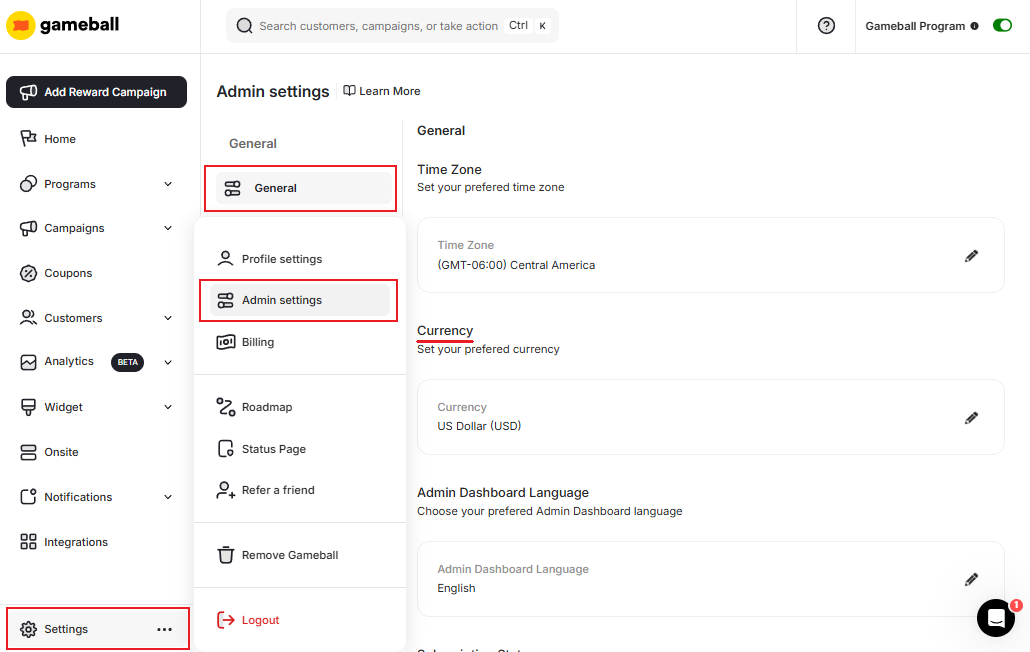
Task: Click the search customers field
Action: point(392,25)
